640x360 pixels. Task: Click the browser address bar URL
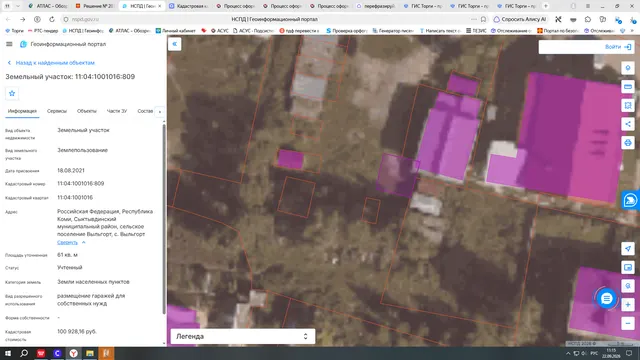point(85,19)
